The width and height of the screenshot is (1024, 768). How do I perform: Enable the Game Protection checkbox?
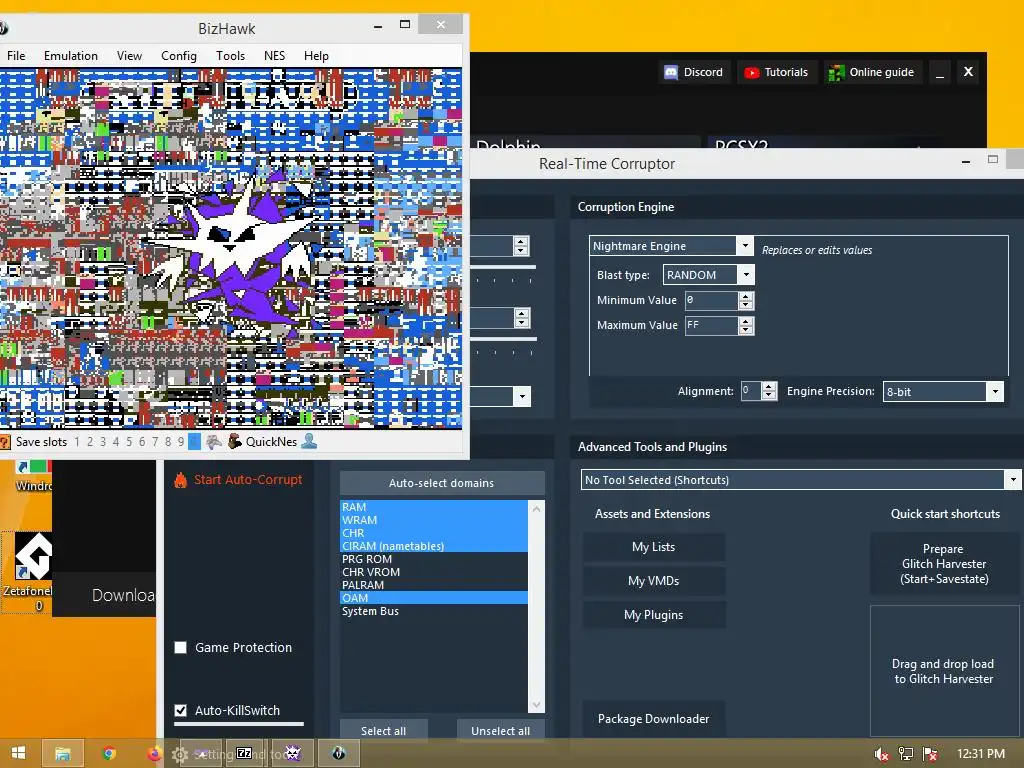(x=180, y=648)
